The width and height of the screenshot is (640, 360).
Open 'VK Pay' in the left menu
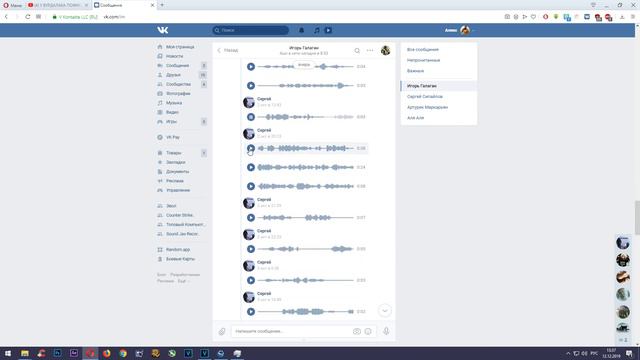(173, 138)
